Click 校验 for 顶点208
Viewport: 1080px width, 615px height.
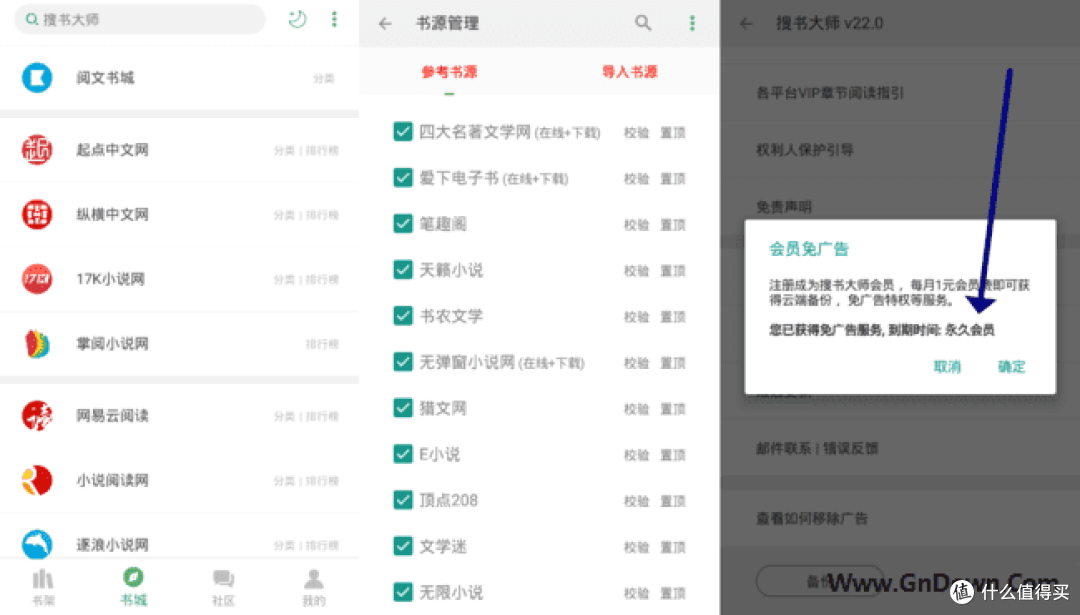636,501
